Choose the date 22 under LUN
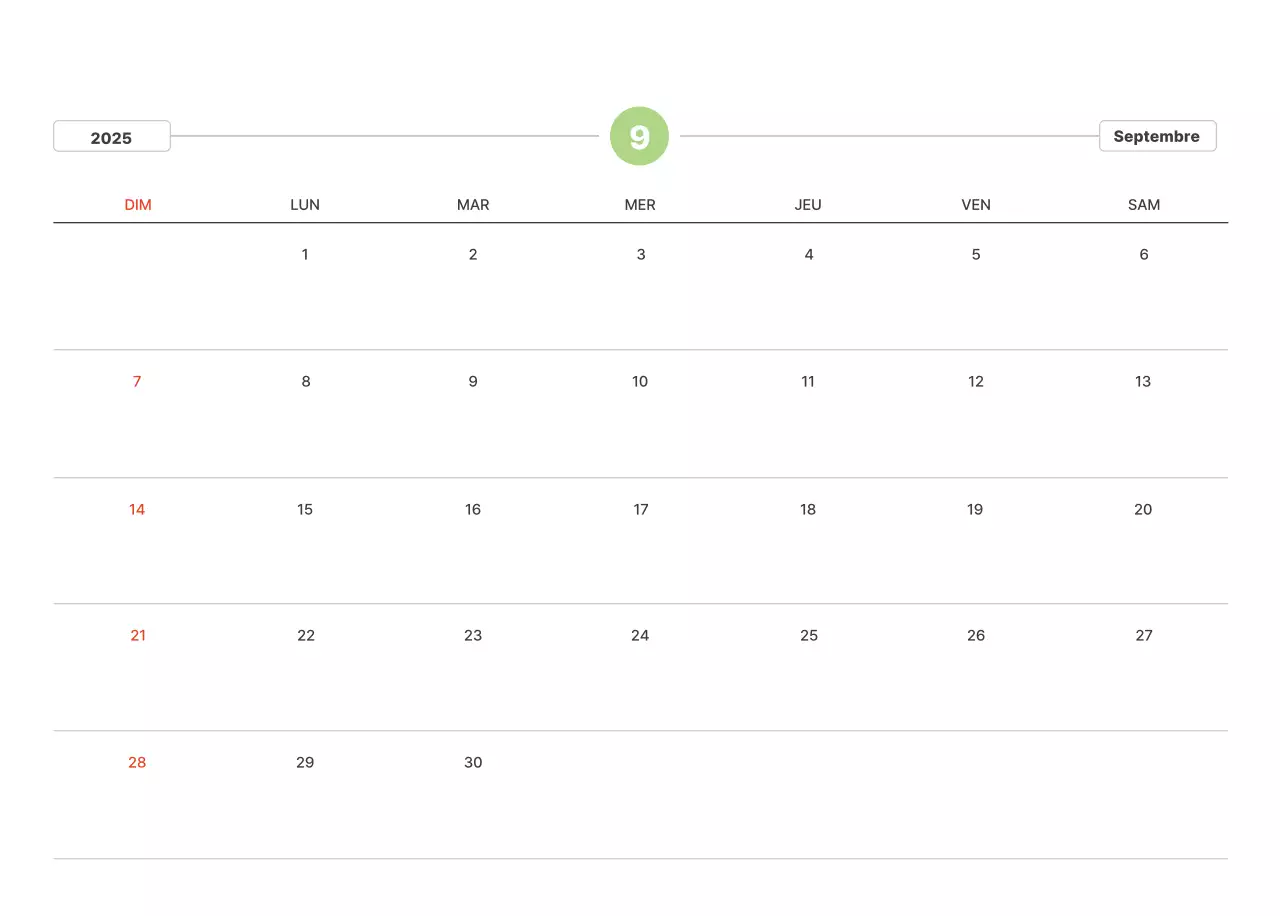The width and height of the screenshot is (1280, 916). point(306,635)
